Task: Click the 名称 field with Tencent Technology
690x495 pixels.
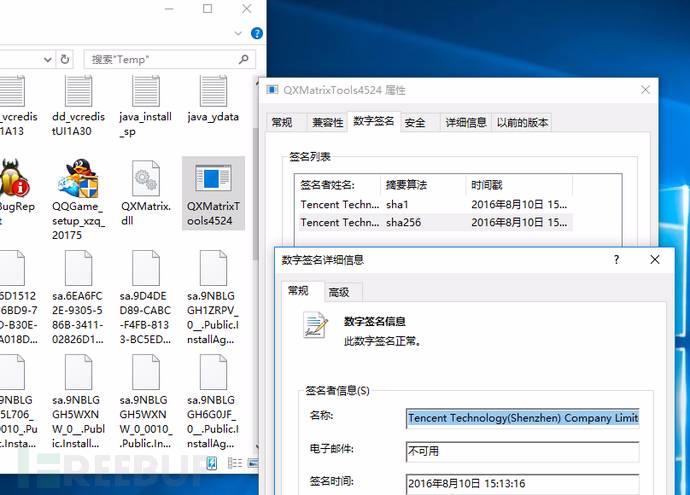Action: [523, 418]
